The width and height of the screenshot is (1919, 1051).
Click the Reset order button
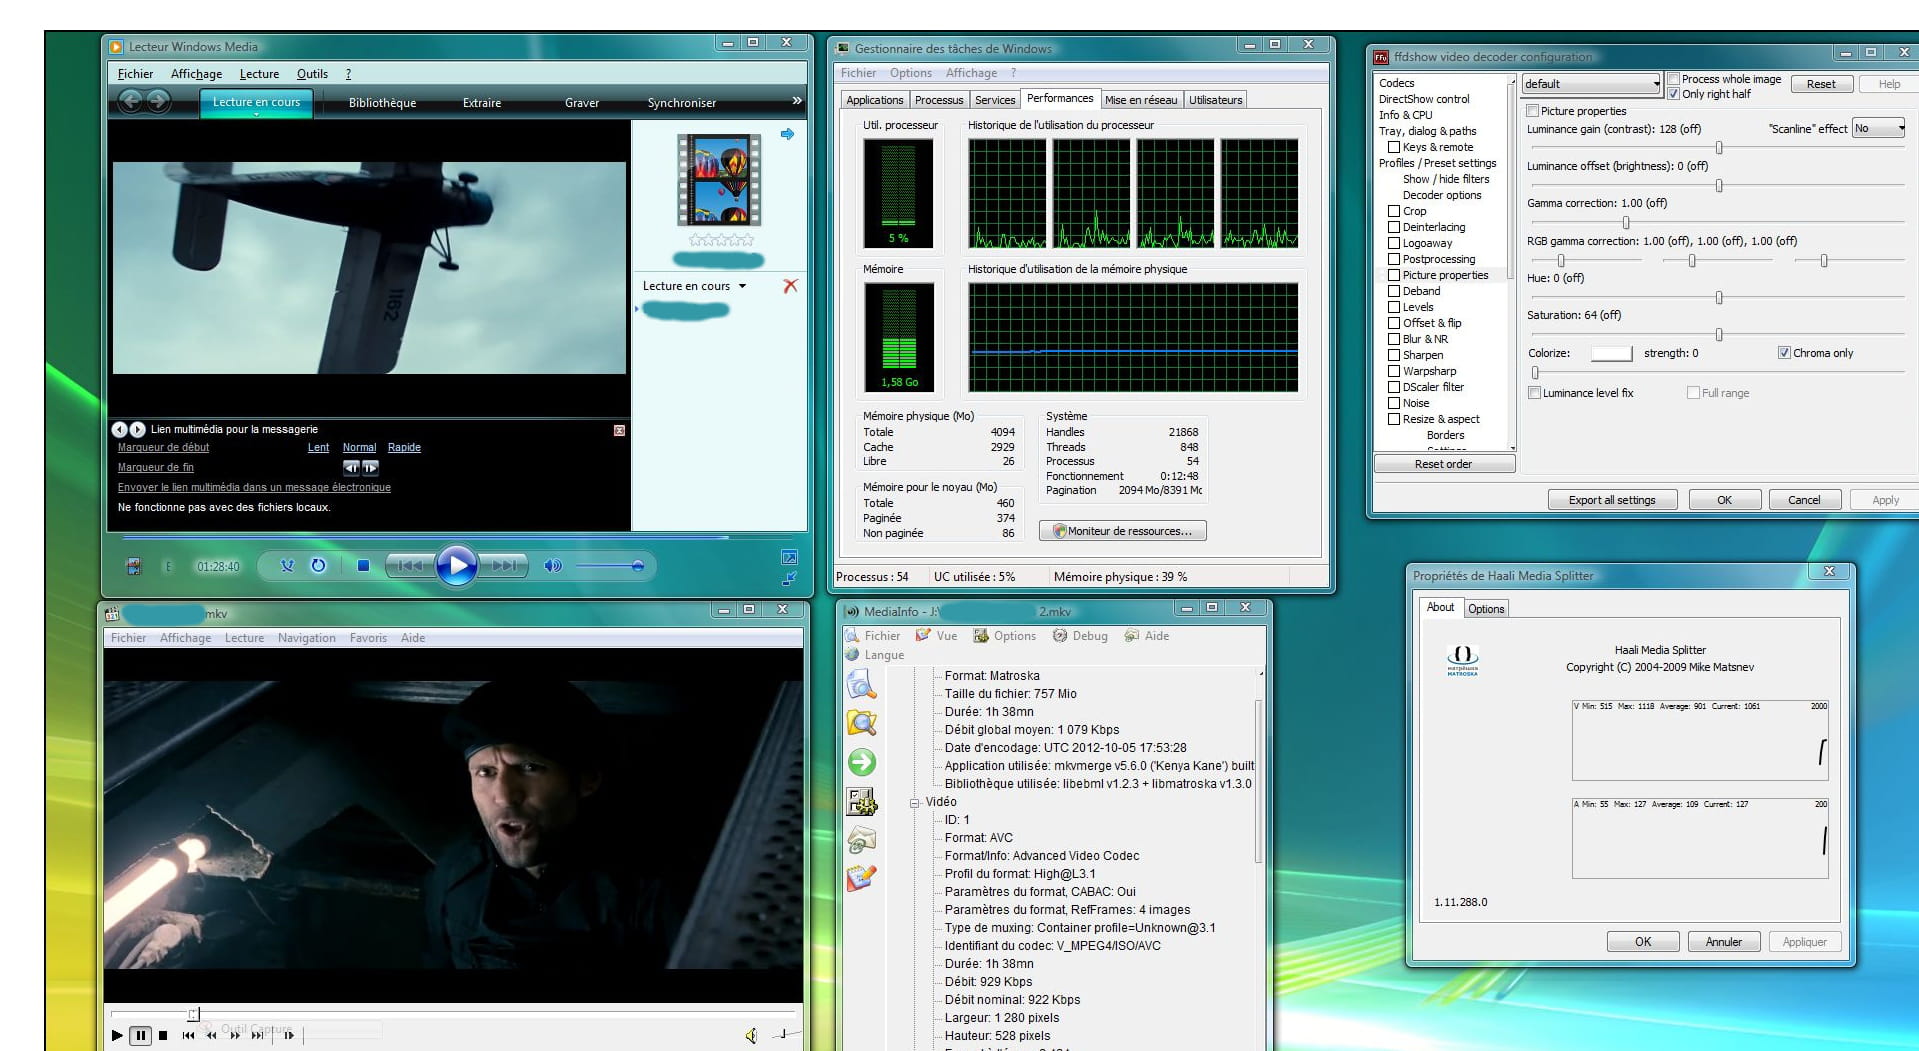pyautogui.click(x=1444, y=464)
